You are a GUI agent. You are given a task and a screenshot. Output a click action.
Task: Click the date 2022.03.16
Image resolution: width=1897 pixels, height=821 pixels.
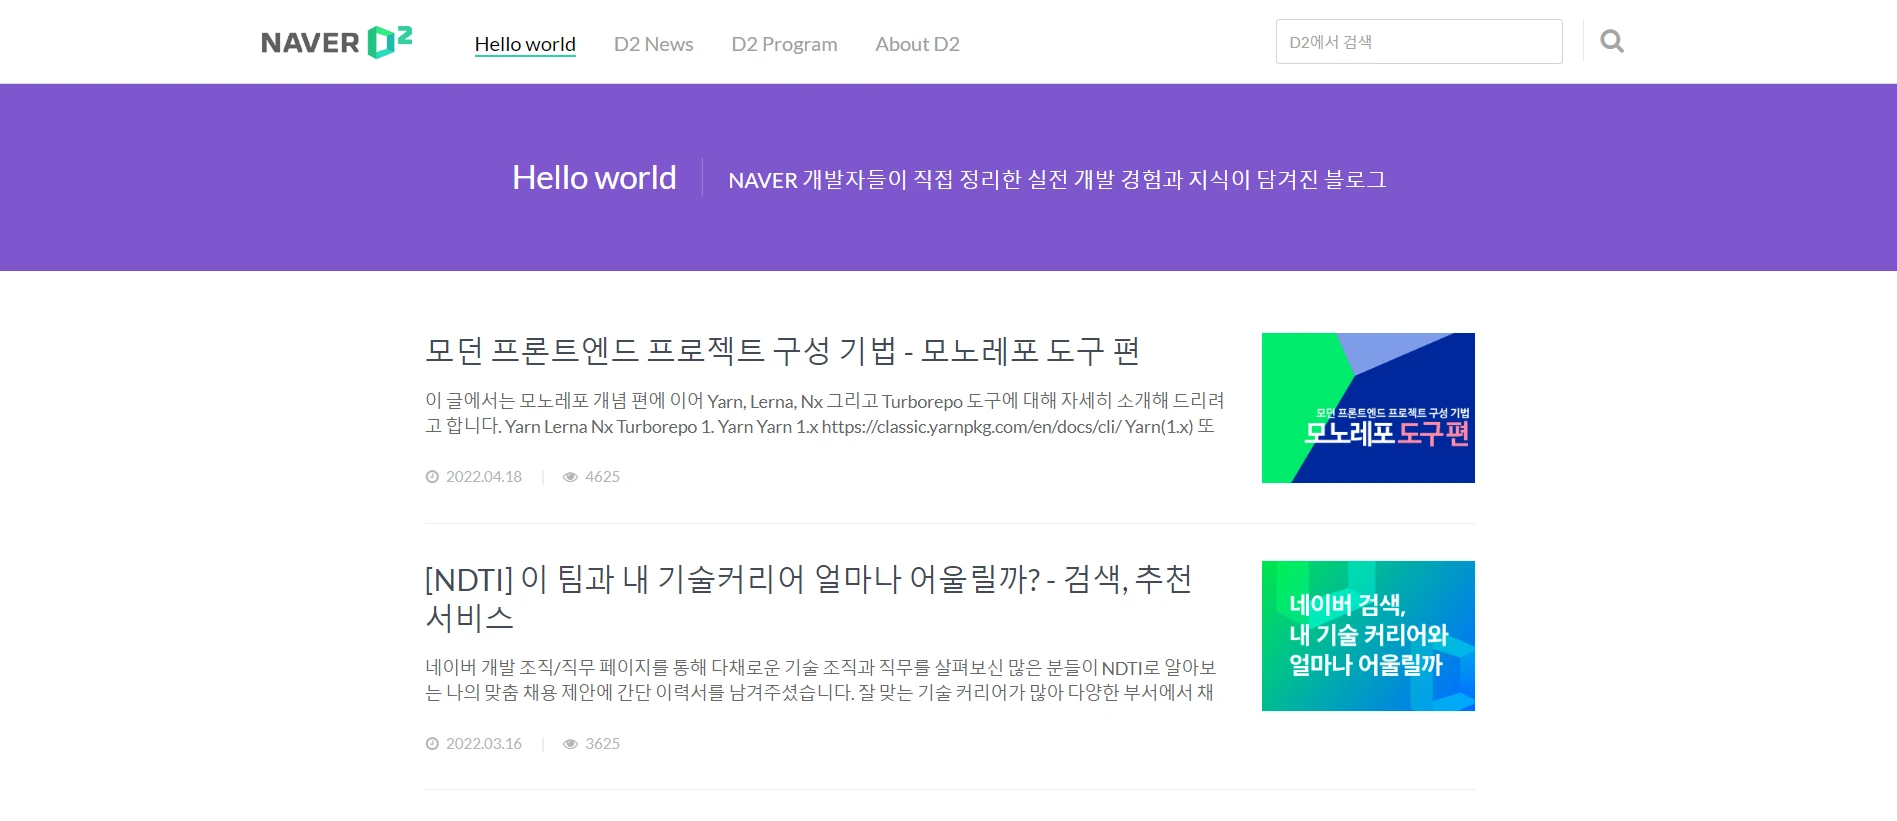tap(484, 744)
